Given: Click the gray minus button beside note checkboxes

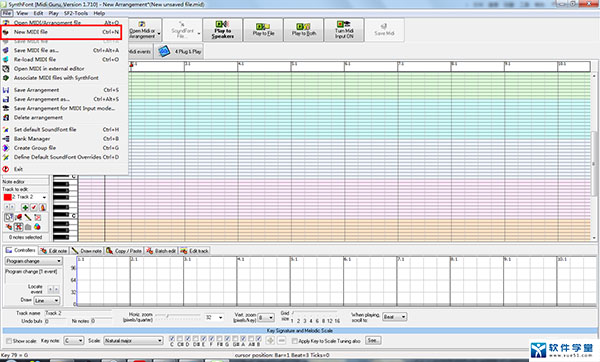Looking at the screenshot, I should [x=281, y=341].
